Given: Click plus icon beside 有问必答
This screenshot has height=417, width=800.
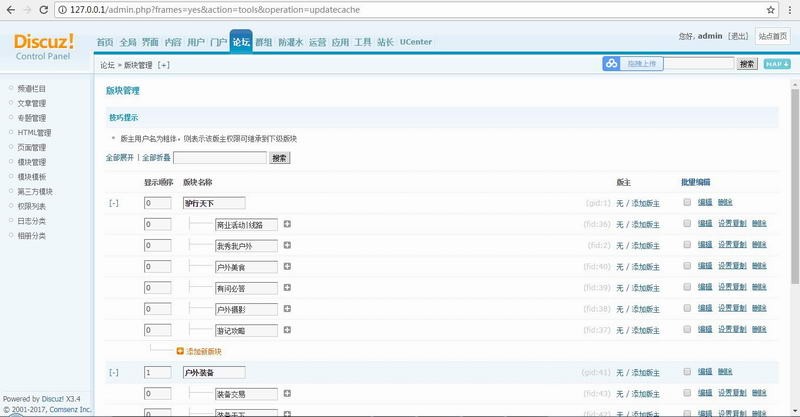Looking at the screenshot, I should [287, 288].
